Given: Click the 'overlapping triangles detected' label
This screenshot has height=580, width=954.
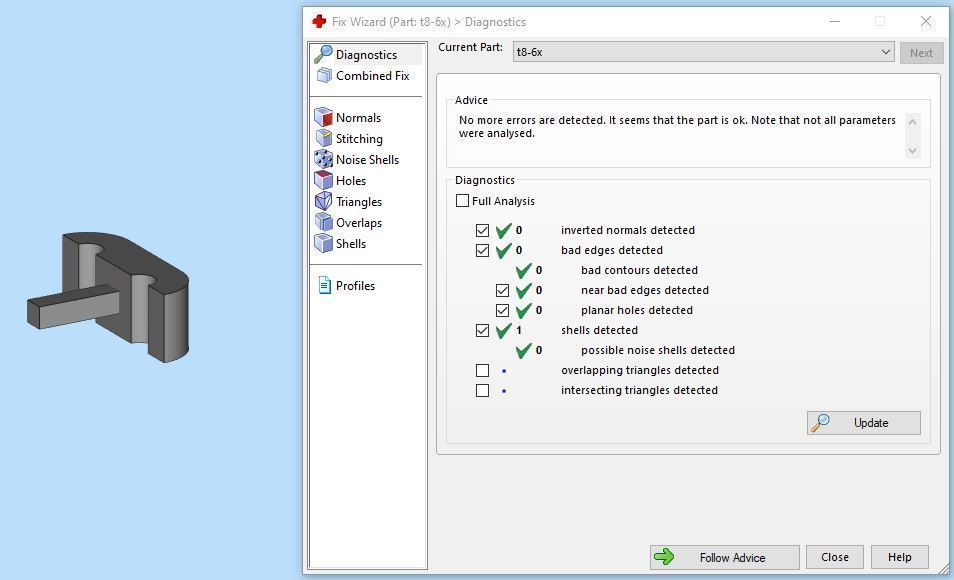Looking at the screenshot, I should pos(639,370).
